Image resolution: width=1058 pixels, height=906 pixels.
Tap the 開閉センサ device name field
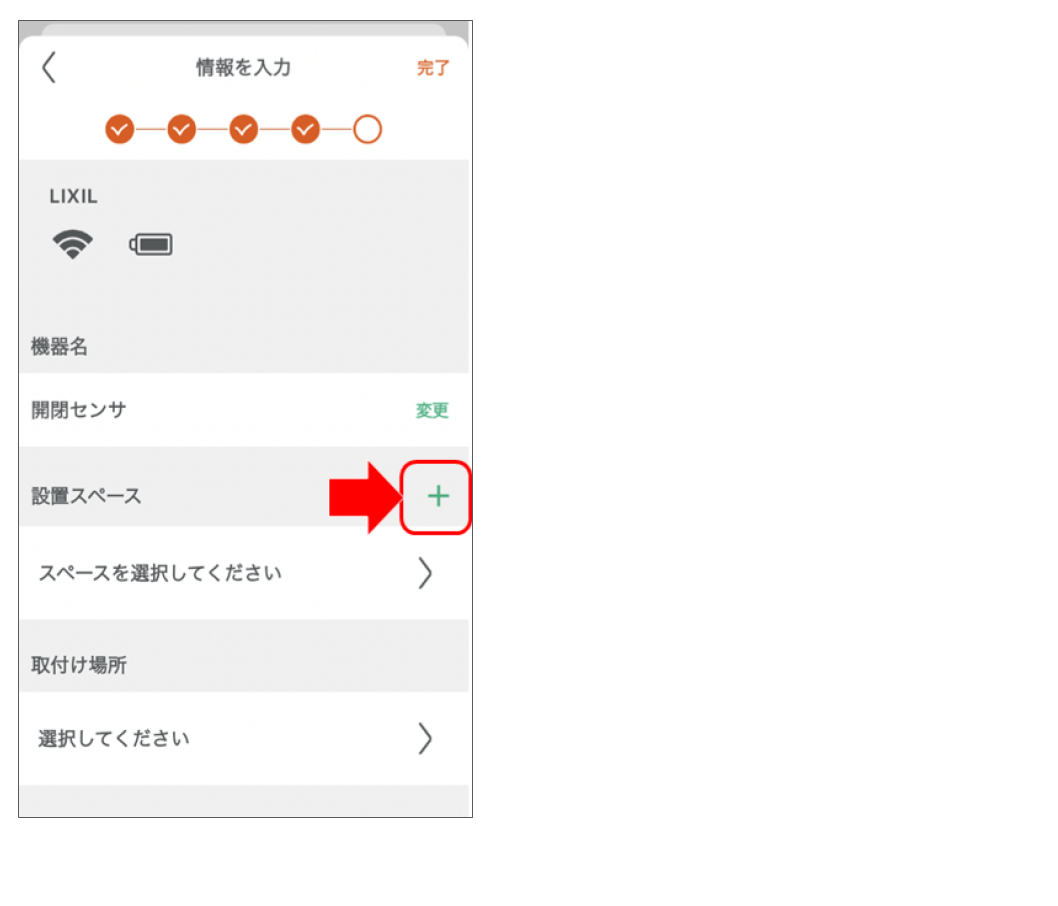pos(244,410)
